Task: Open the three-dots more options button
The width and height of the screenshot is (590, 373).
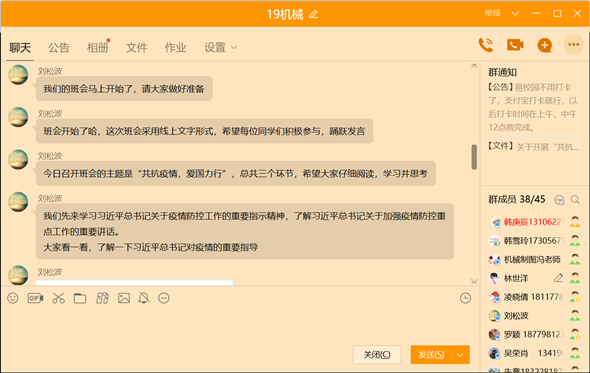Action: pyautogui.click(x=573, y=45)
